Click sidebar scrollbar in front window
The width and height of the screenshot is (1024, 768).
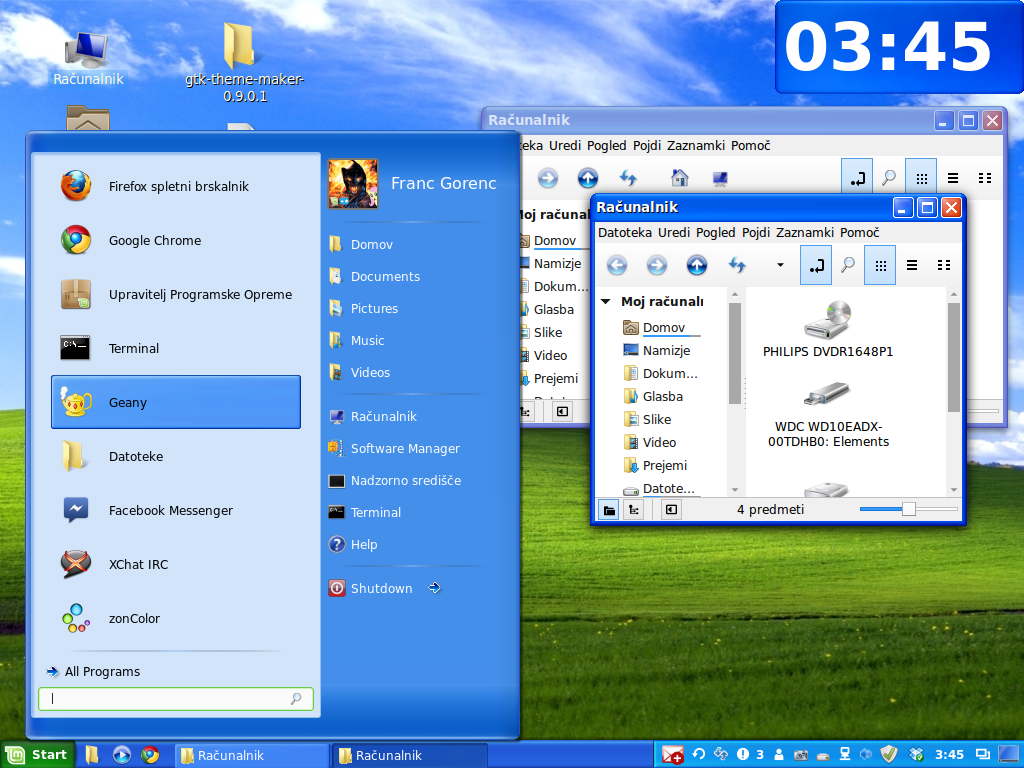click(x=735, y=353)
